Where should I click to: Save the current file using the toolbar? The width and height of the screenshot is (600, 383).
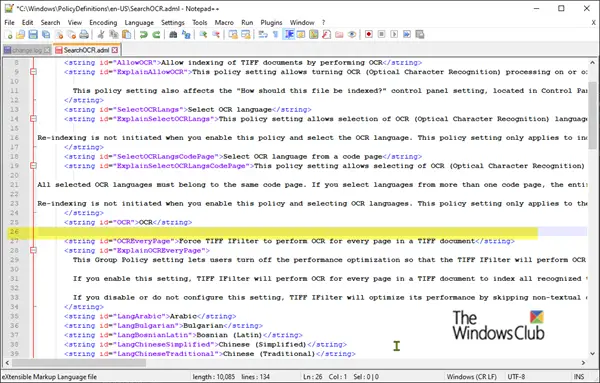coord(33,34)
